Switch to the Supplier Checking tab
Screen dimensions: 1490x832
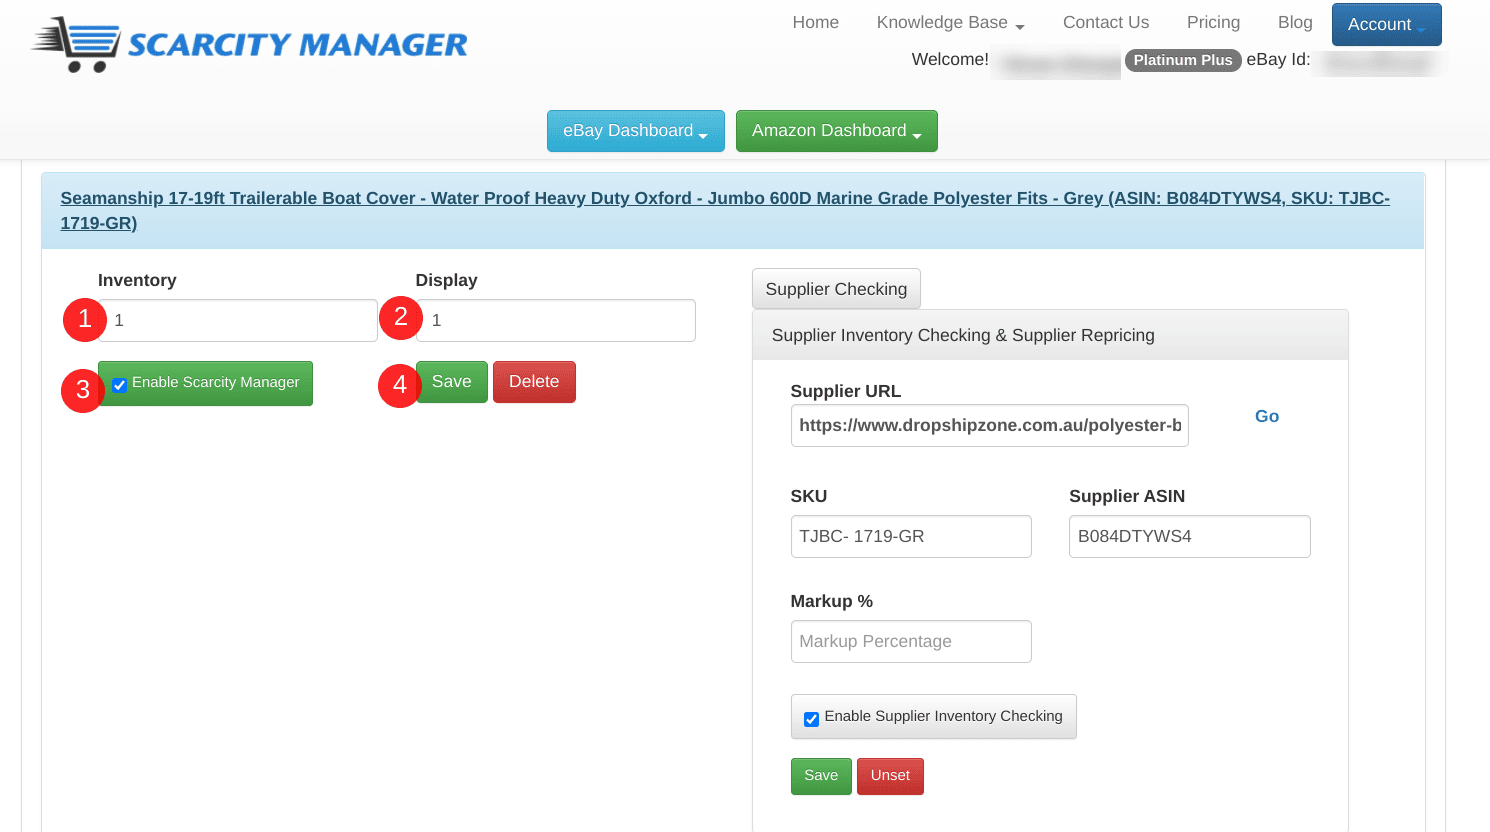[x=836, y=289]
